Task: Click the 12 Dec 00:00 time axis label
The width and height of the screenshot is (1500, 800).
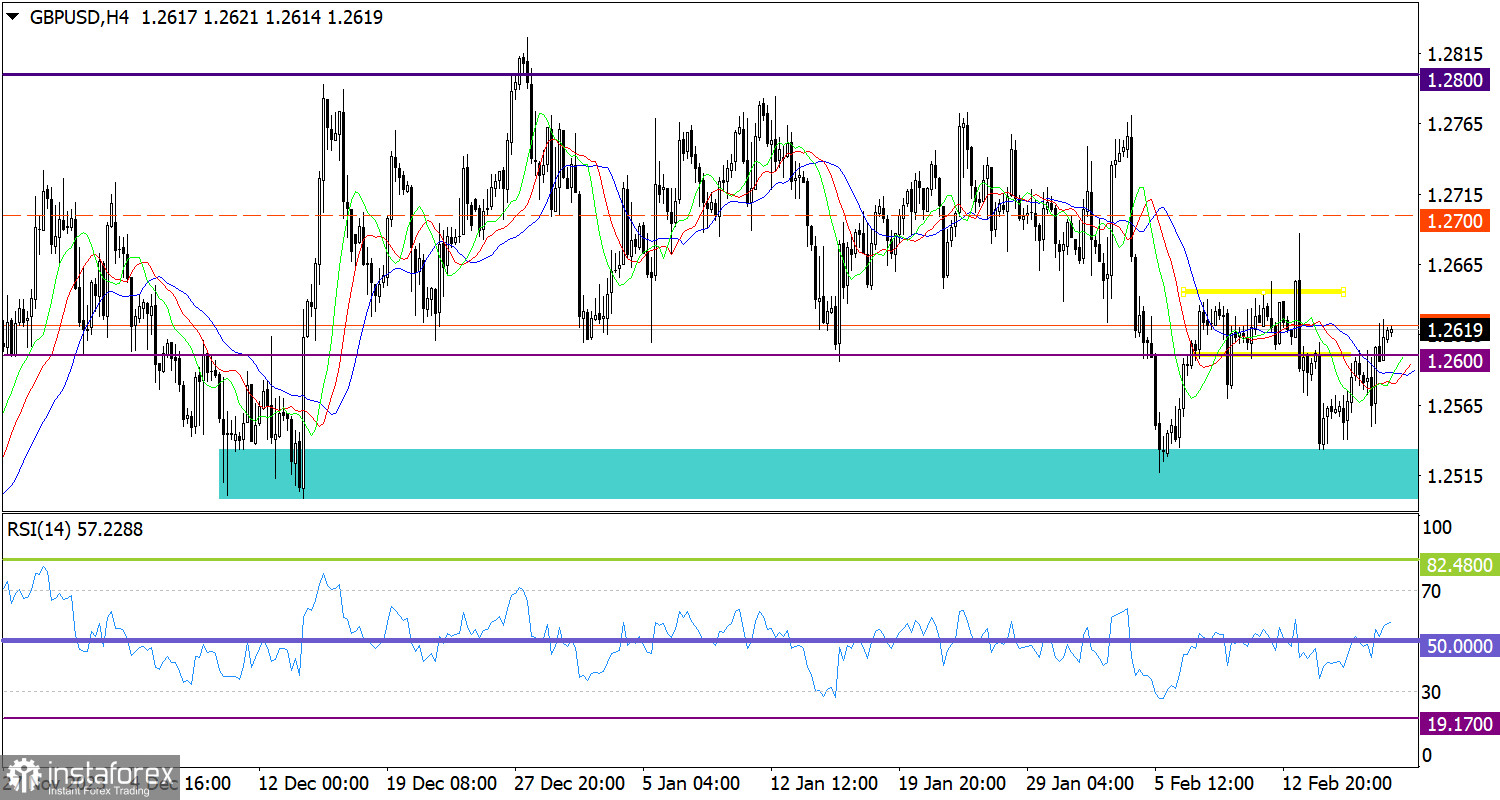Action: [x=313, y=782]
